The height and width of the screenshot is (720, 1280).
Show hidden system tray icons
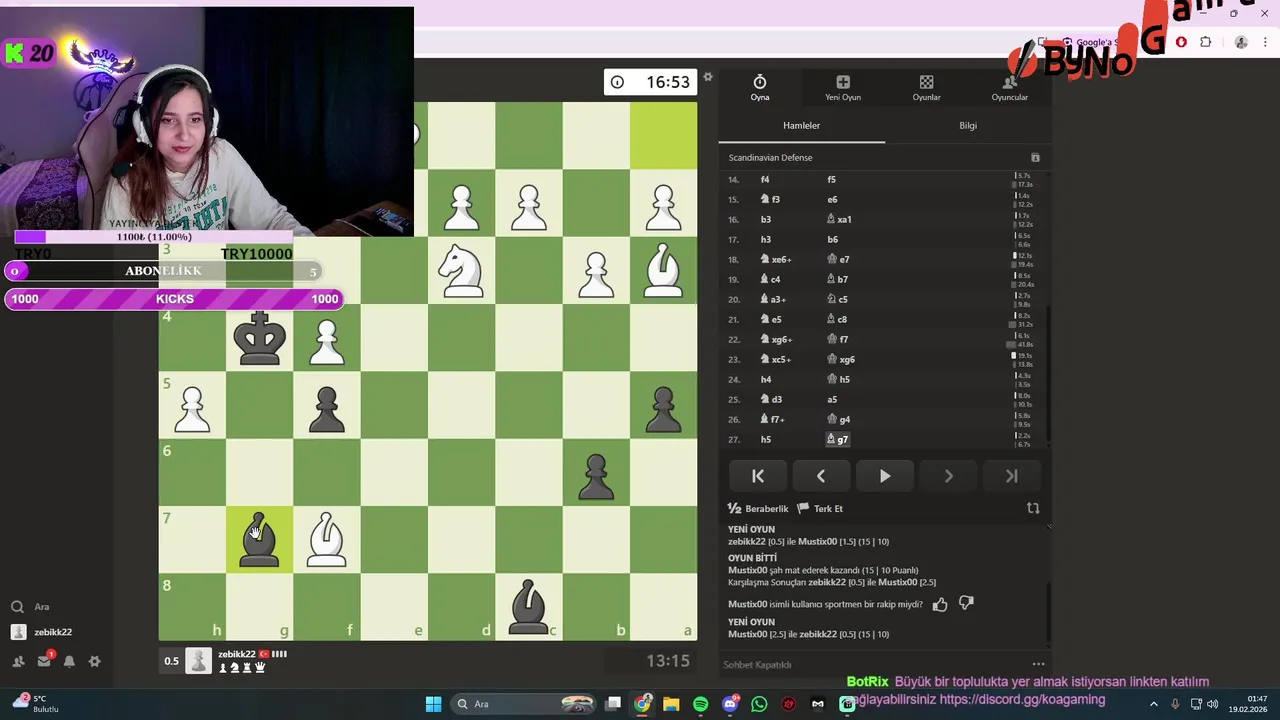point(1154,704)
